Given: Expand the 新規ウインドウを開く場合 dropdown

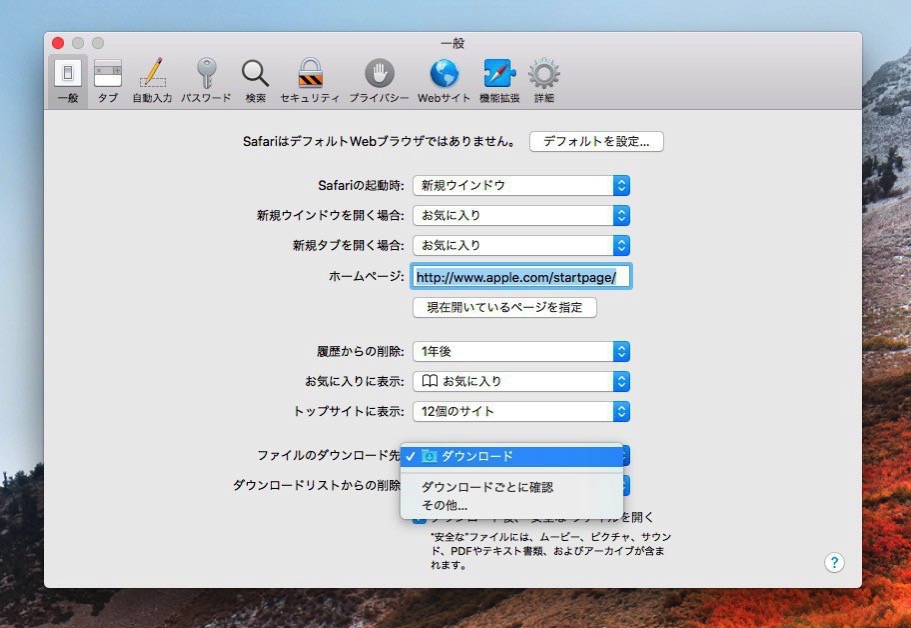Looking at the screenshot, I should (x=521, y=216).
